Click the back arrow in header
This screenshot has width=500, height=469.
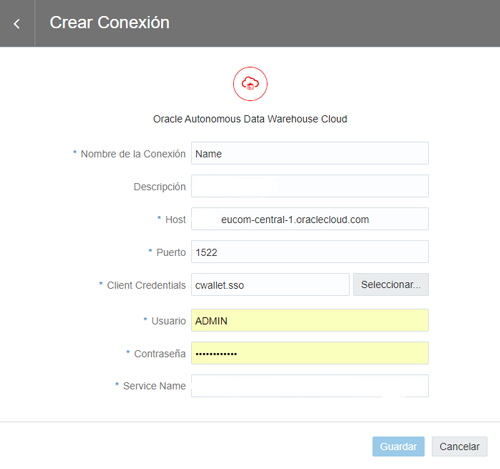17,24
